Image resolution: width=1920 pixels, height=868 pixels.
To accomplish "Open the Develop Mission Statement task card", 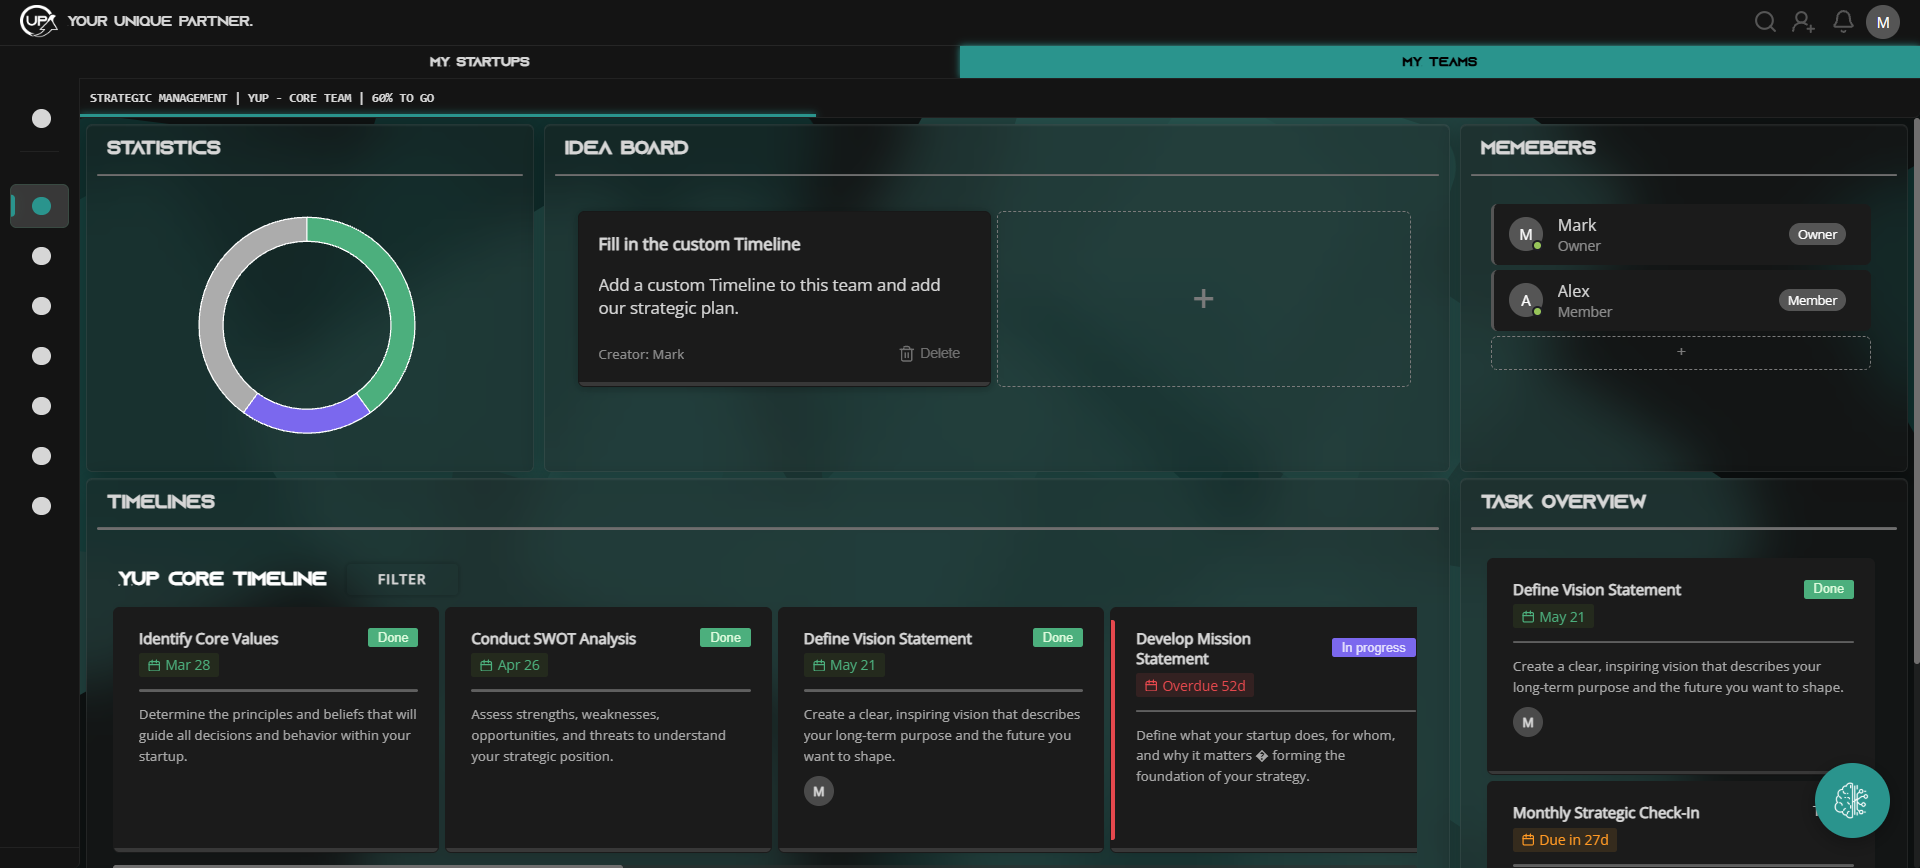I will 1264,728.
